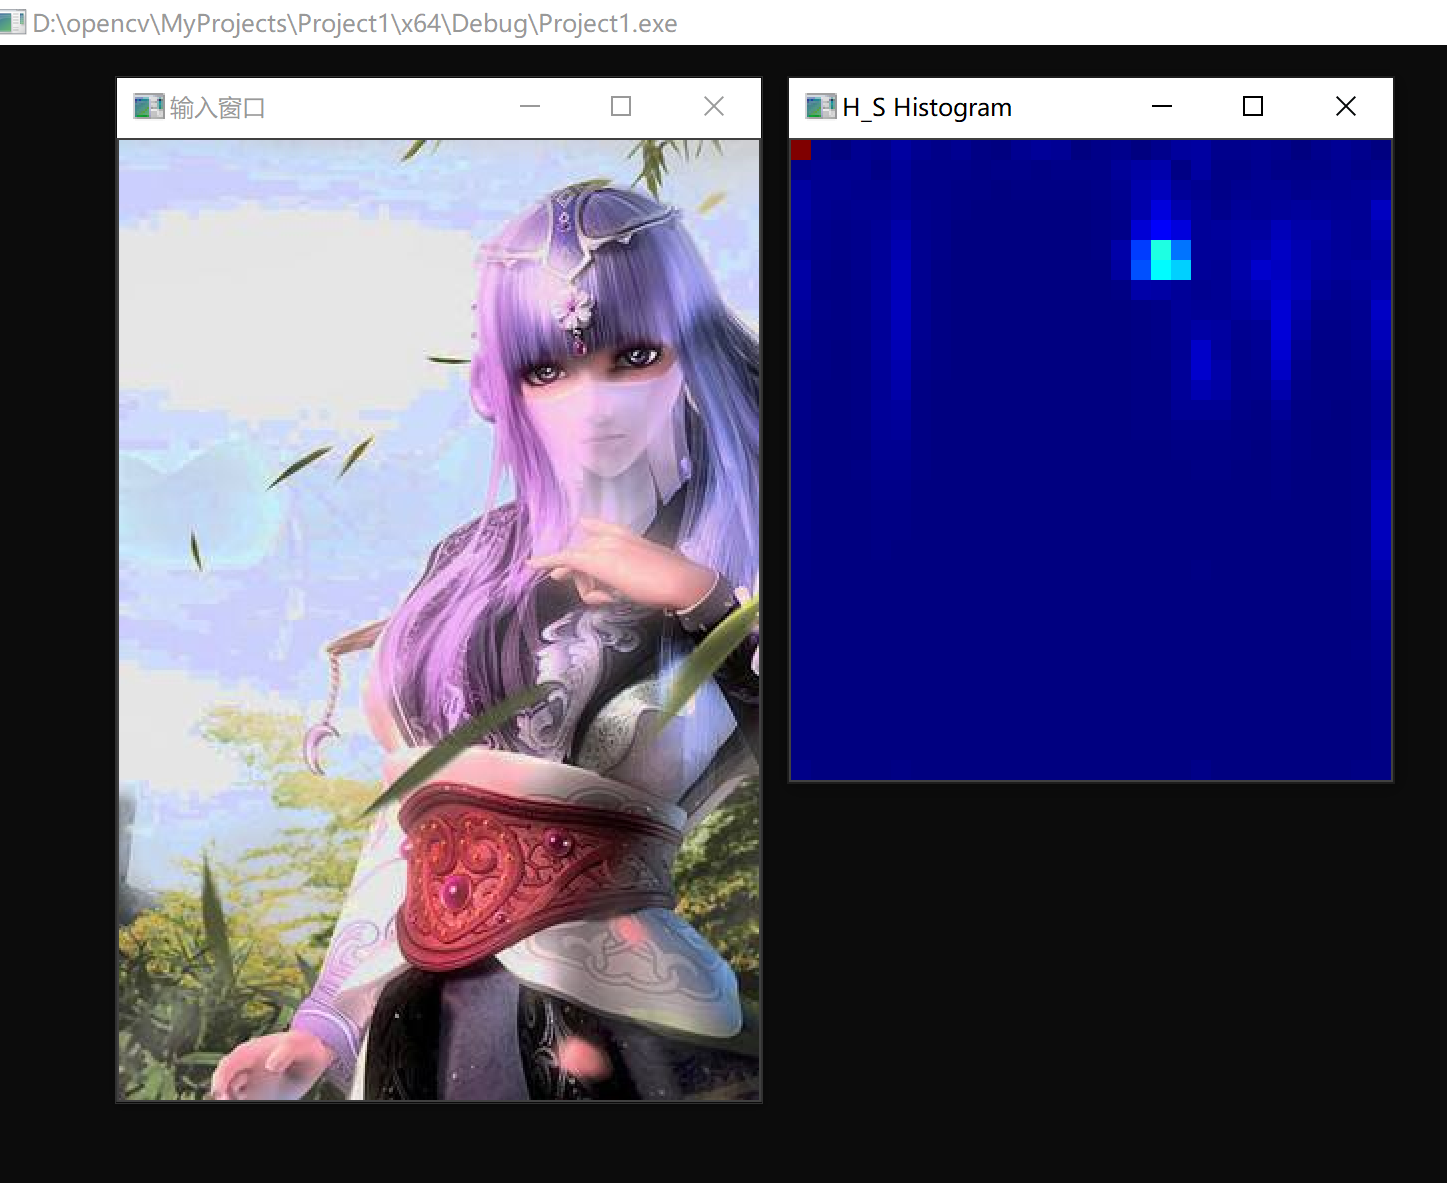Close the 输入窗口 window

click(x=714, y=106)
